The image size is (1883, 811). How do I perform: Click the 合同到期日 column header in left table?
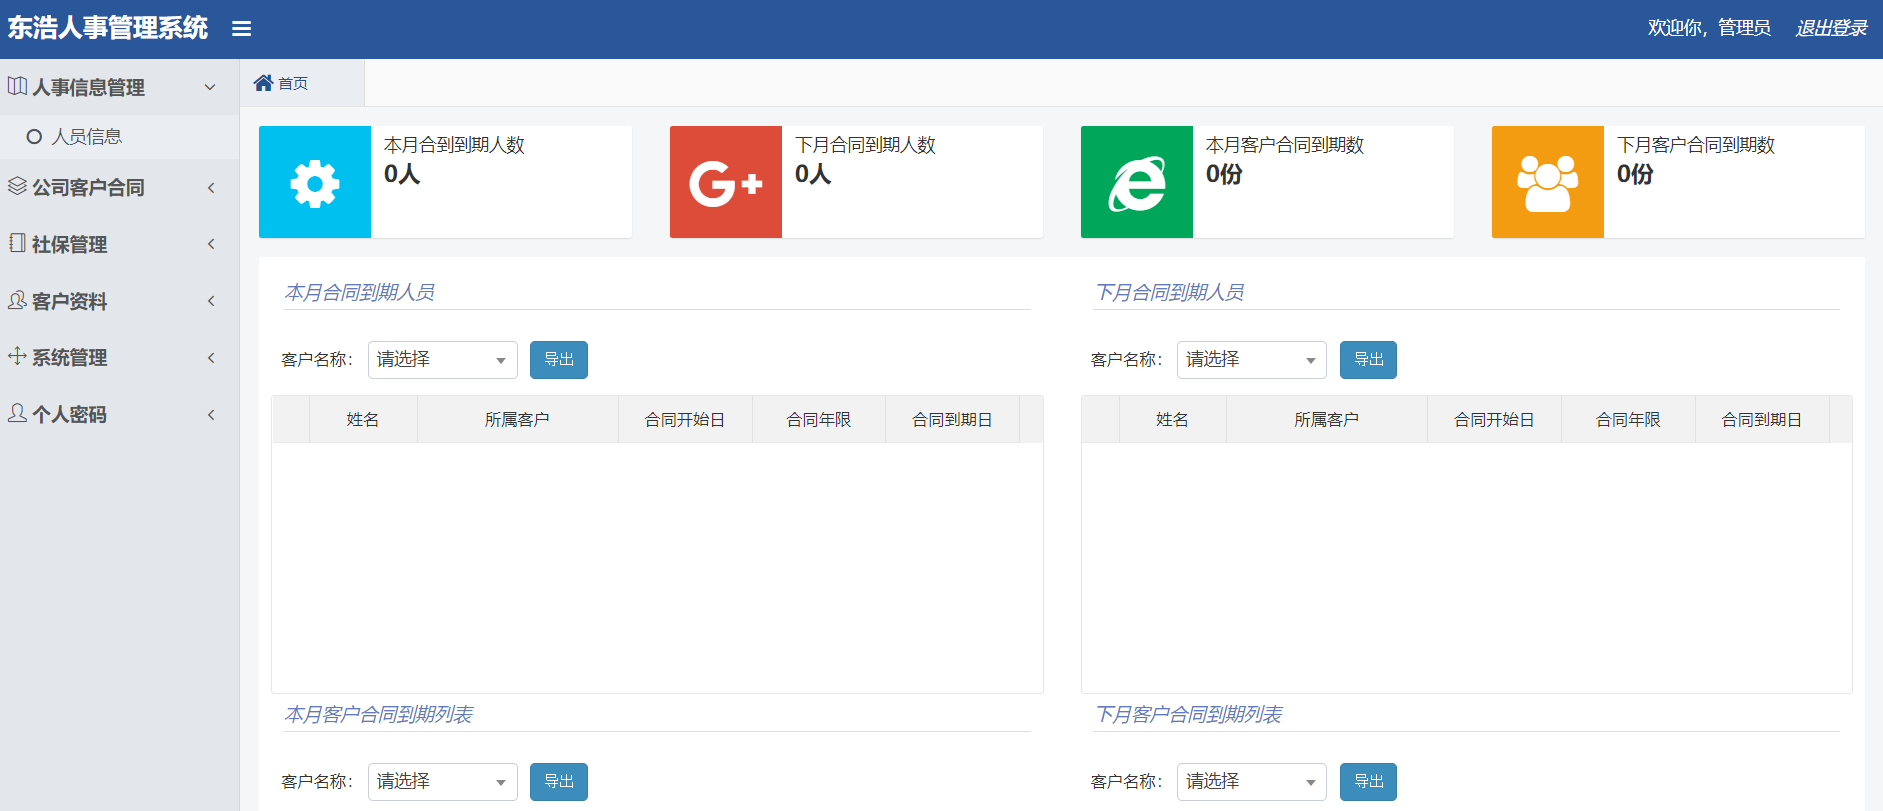951,420
